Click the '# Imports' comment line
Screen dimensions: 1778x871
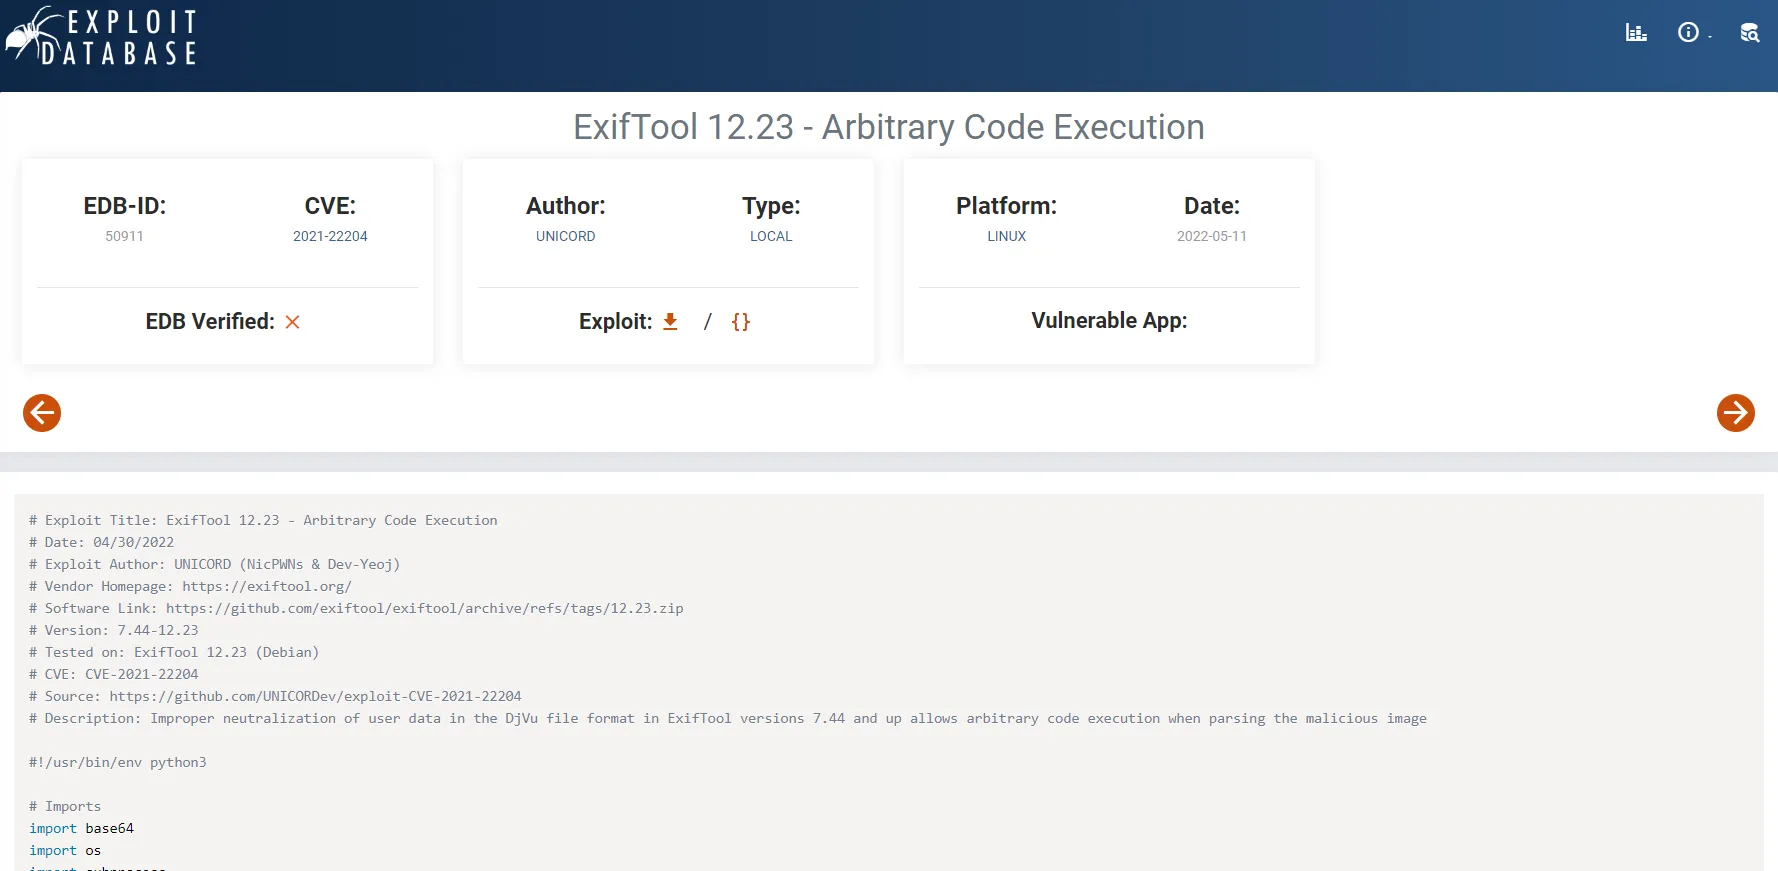(65, 806)
